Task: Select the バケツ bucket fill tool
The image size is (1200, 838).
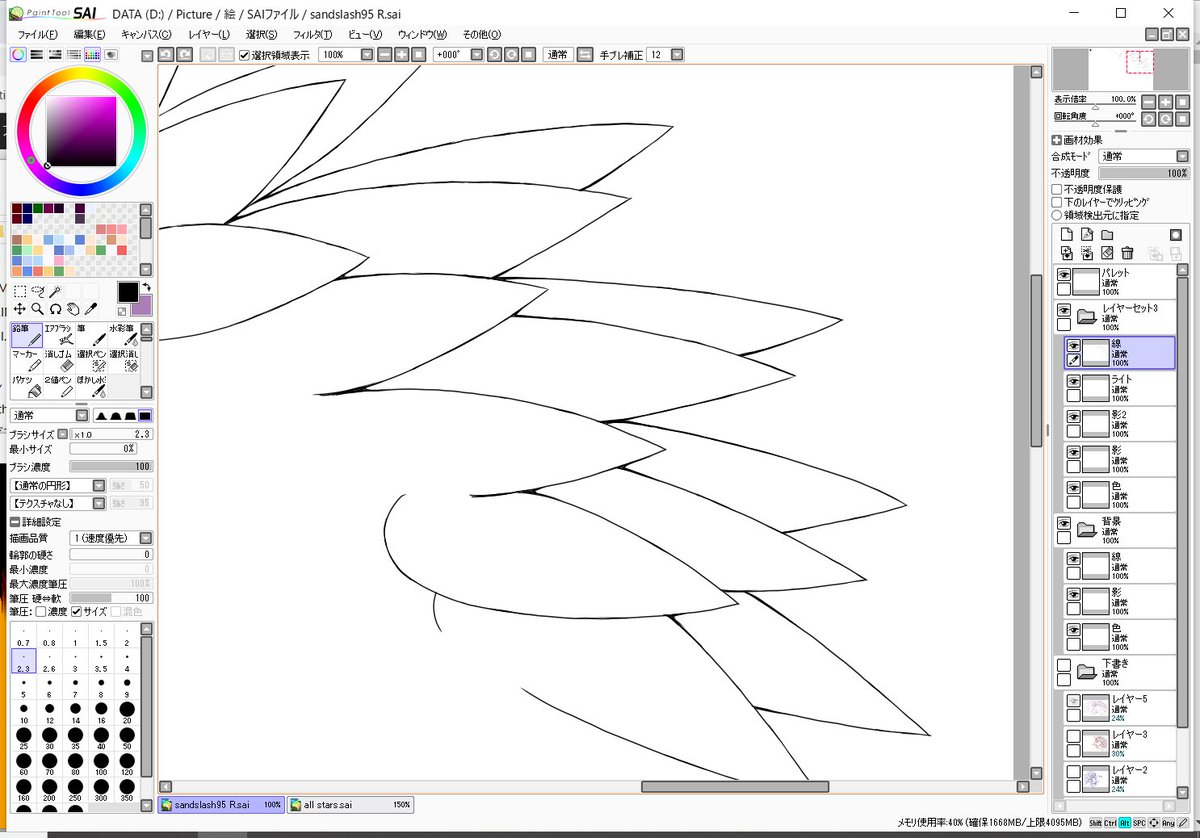Action: (x=27, y=386)
